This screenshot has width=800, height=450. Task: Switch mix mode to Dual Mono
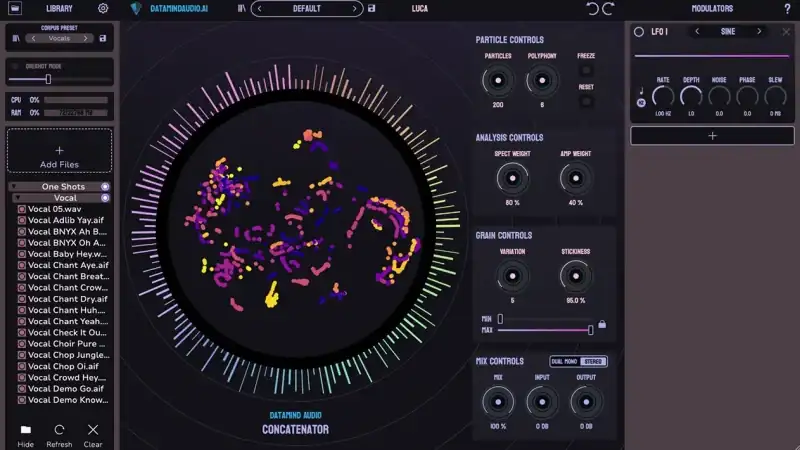point(564,361)
